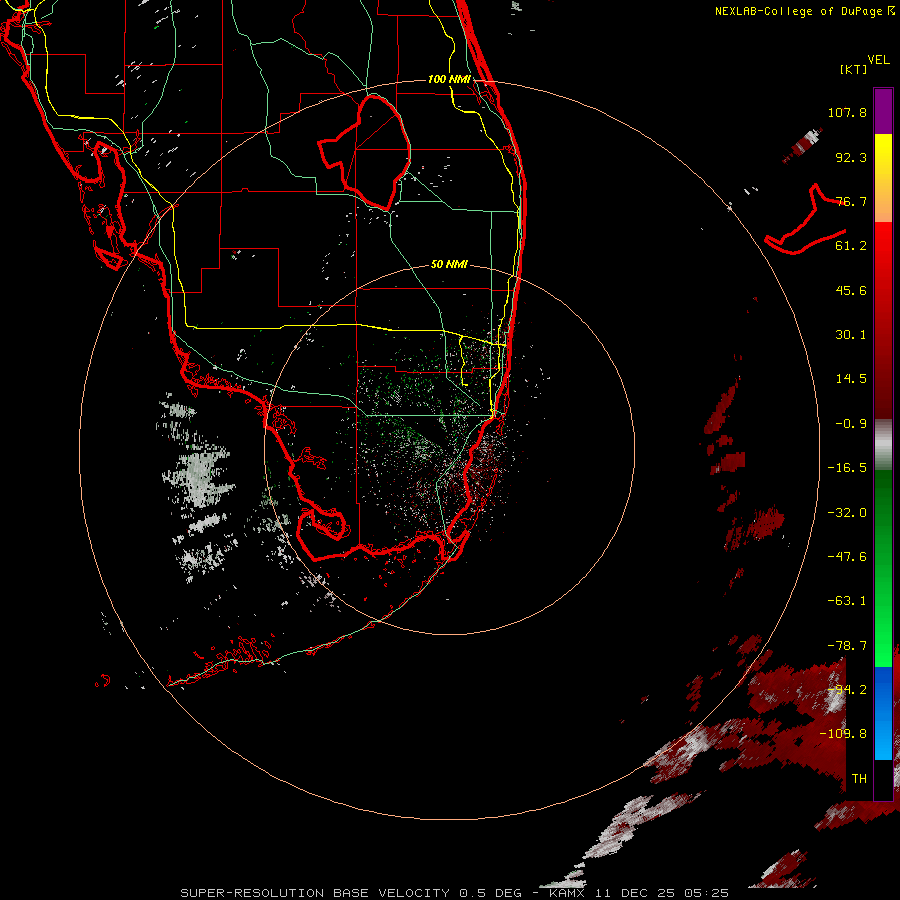Click the -32.0 velocity scale value
This screenshot has width=900, height=900.
point(847,513)
